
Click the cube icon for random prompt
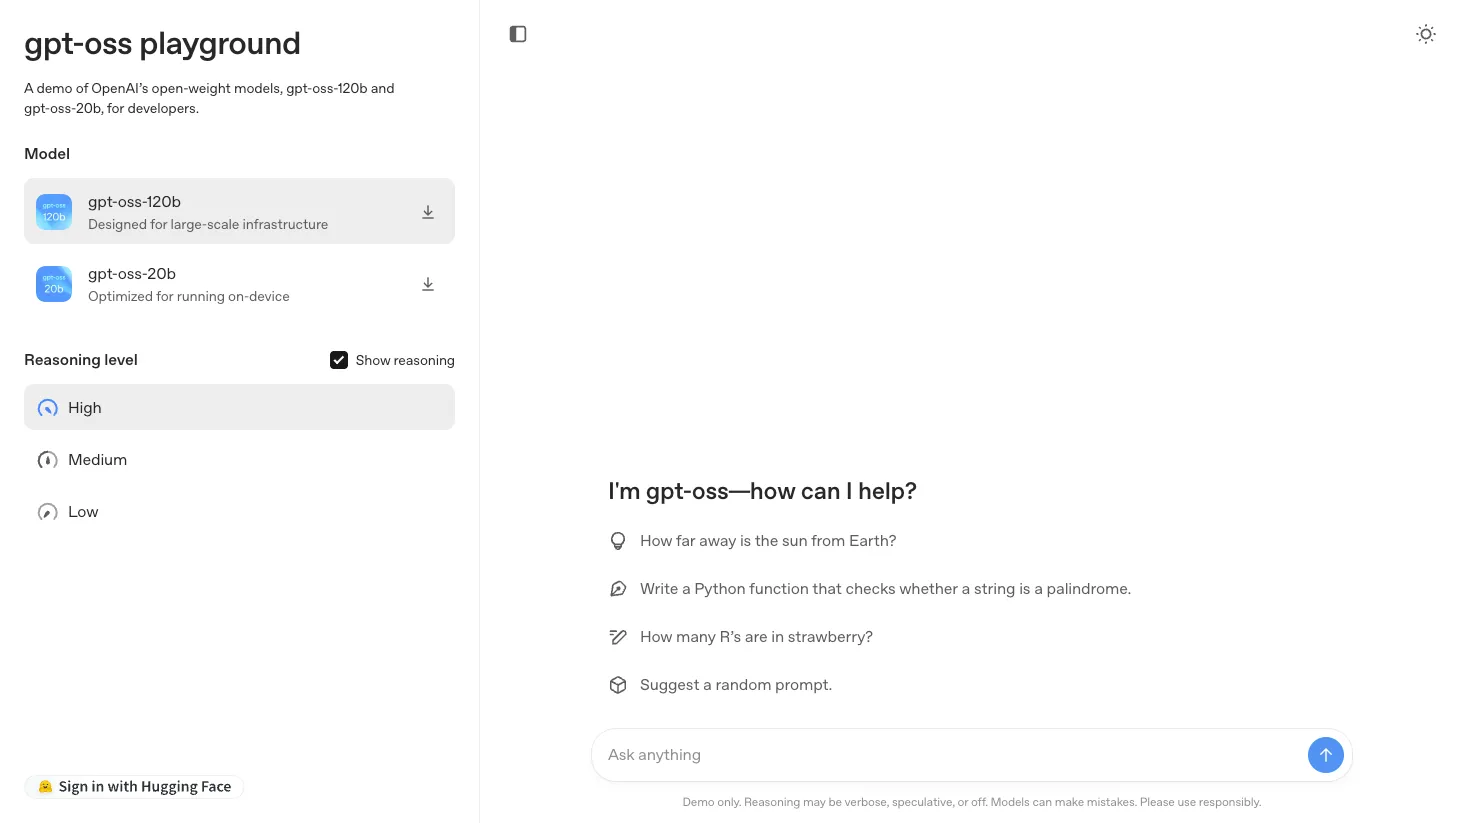pyautogui.click(x=618, y=685)
